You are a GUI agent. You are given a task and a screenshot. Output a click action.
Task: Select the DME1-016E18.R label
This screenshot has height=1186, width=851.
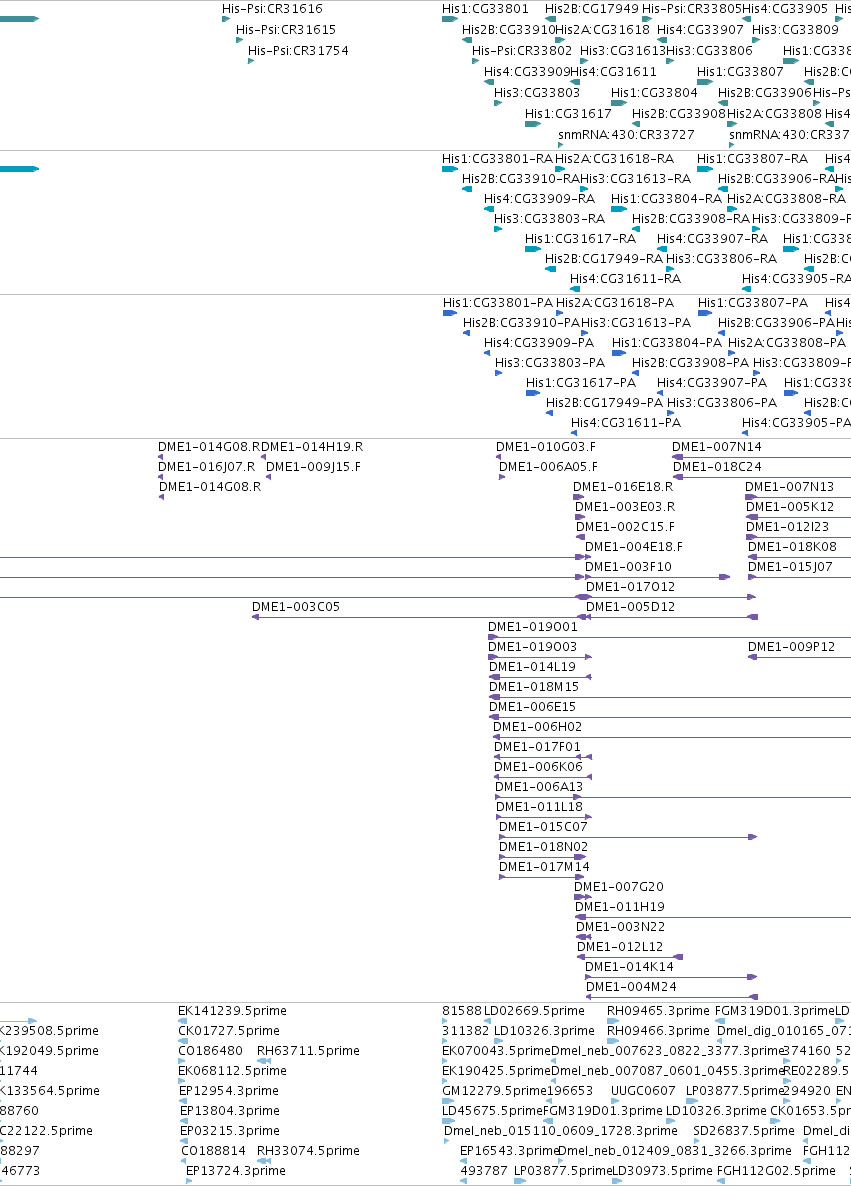click(623, 487)
